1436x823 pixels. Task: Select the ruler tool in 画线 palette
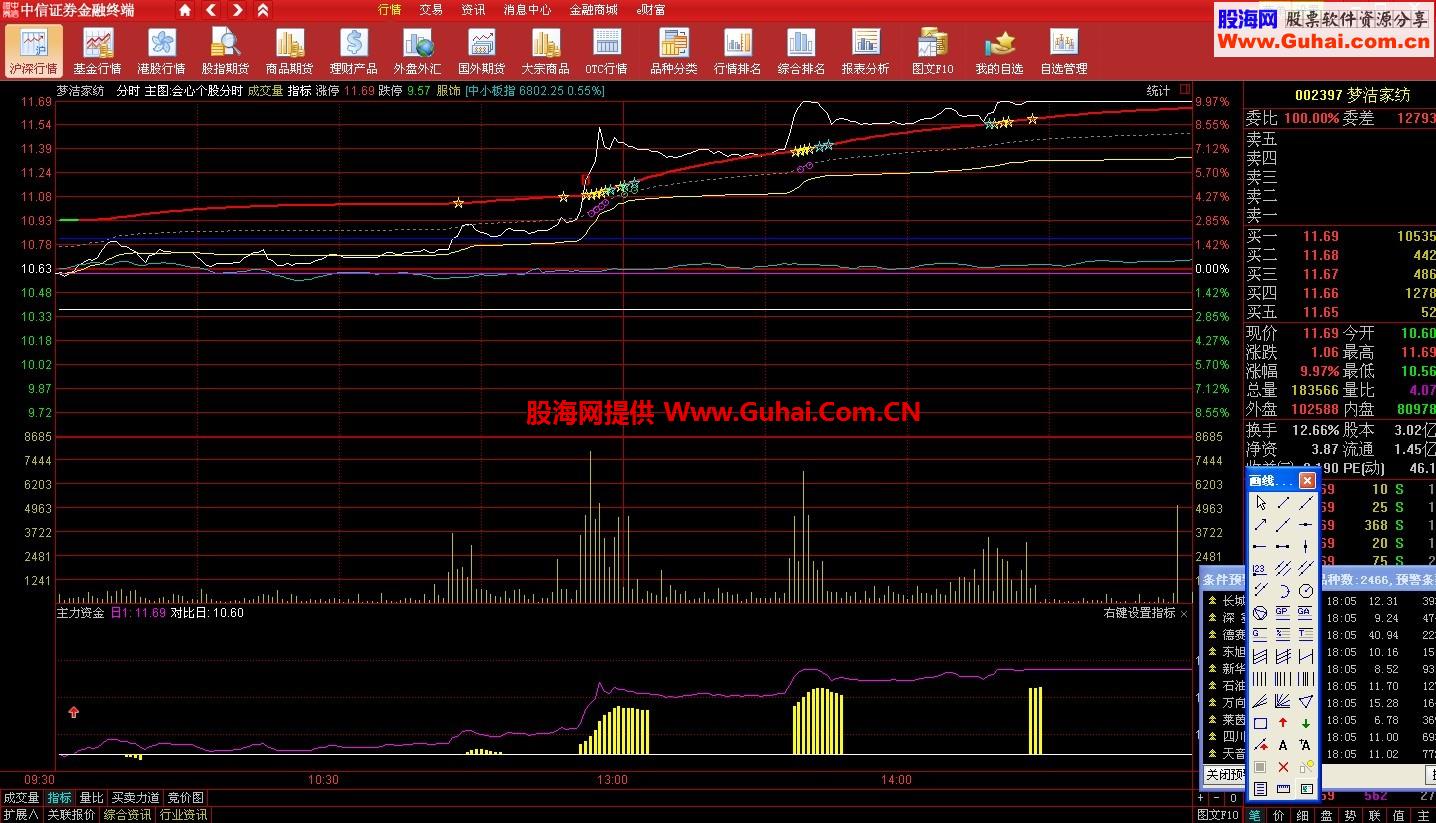coord(1283,789)
